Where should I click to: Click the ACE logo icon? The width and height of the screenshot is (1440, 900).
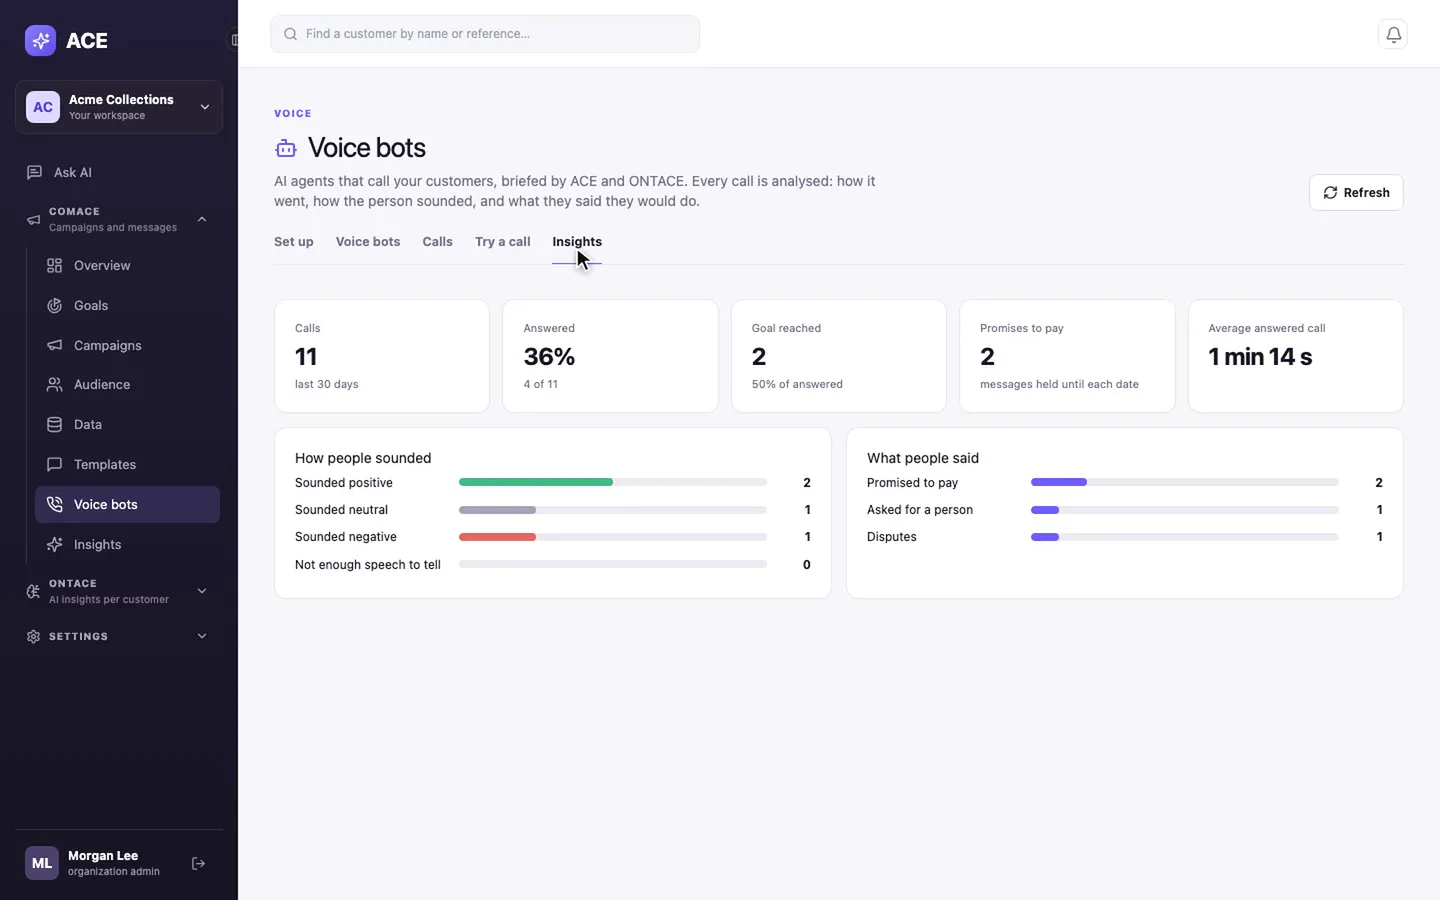click(x=40, y=41)
